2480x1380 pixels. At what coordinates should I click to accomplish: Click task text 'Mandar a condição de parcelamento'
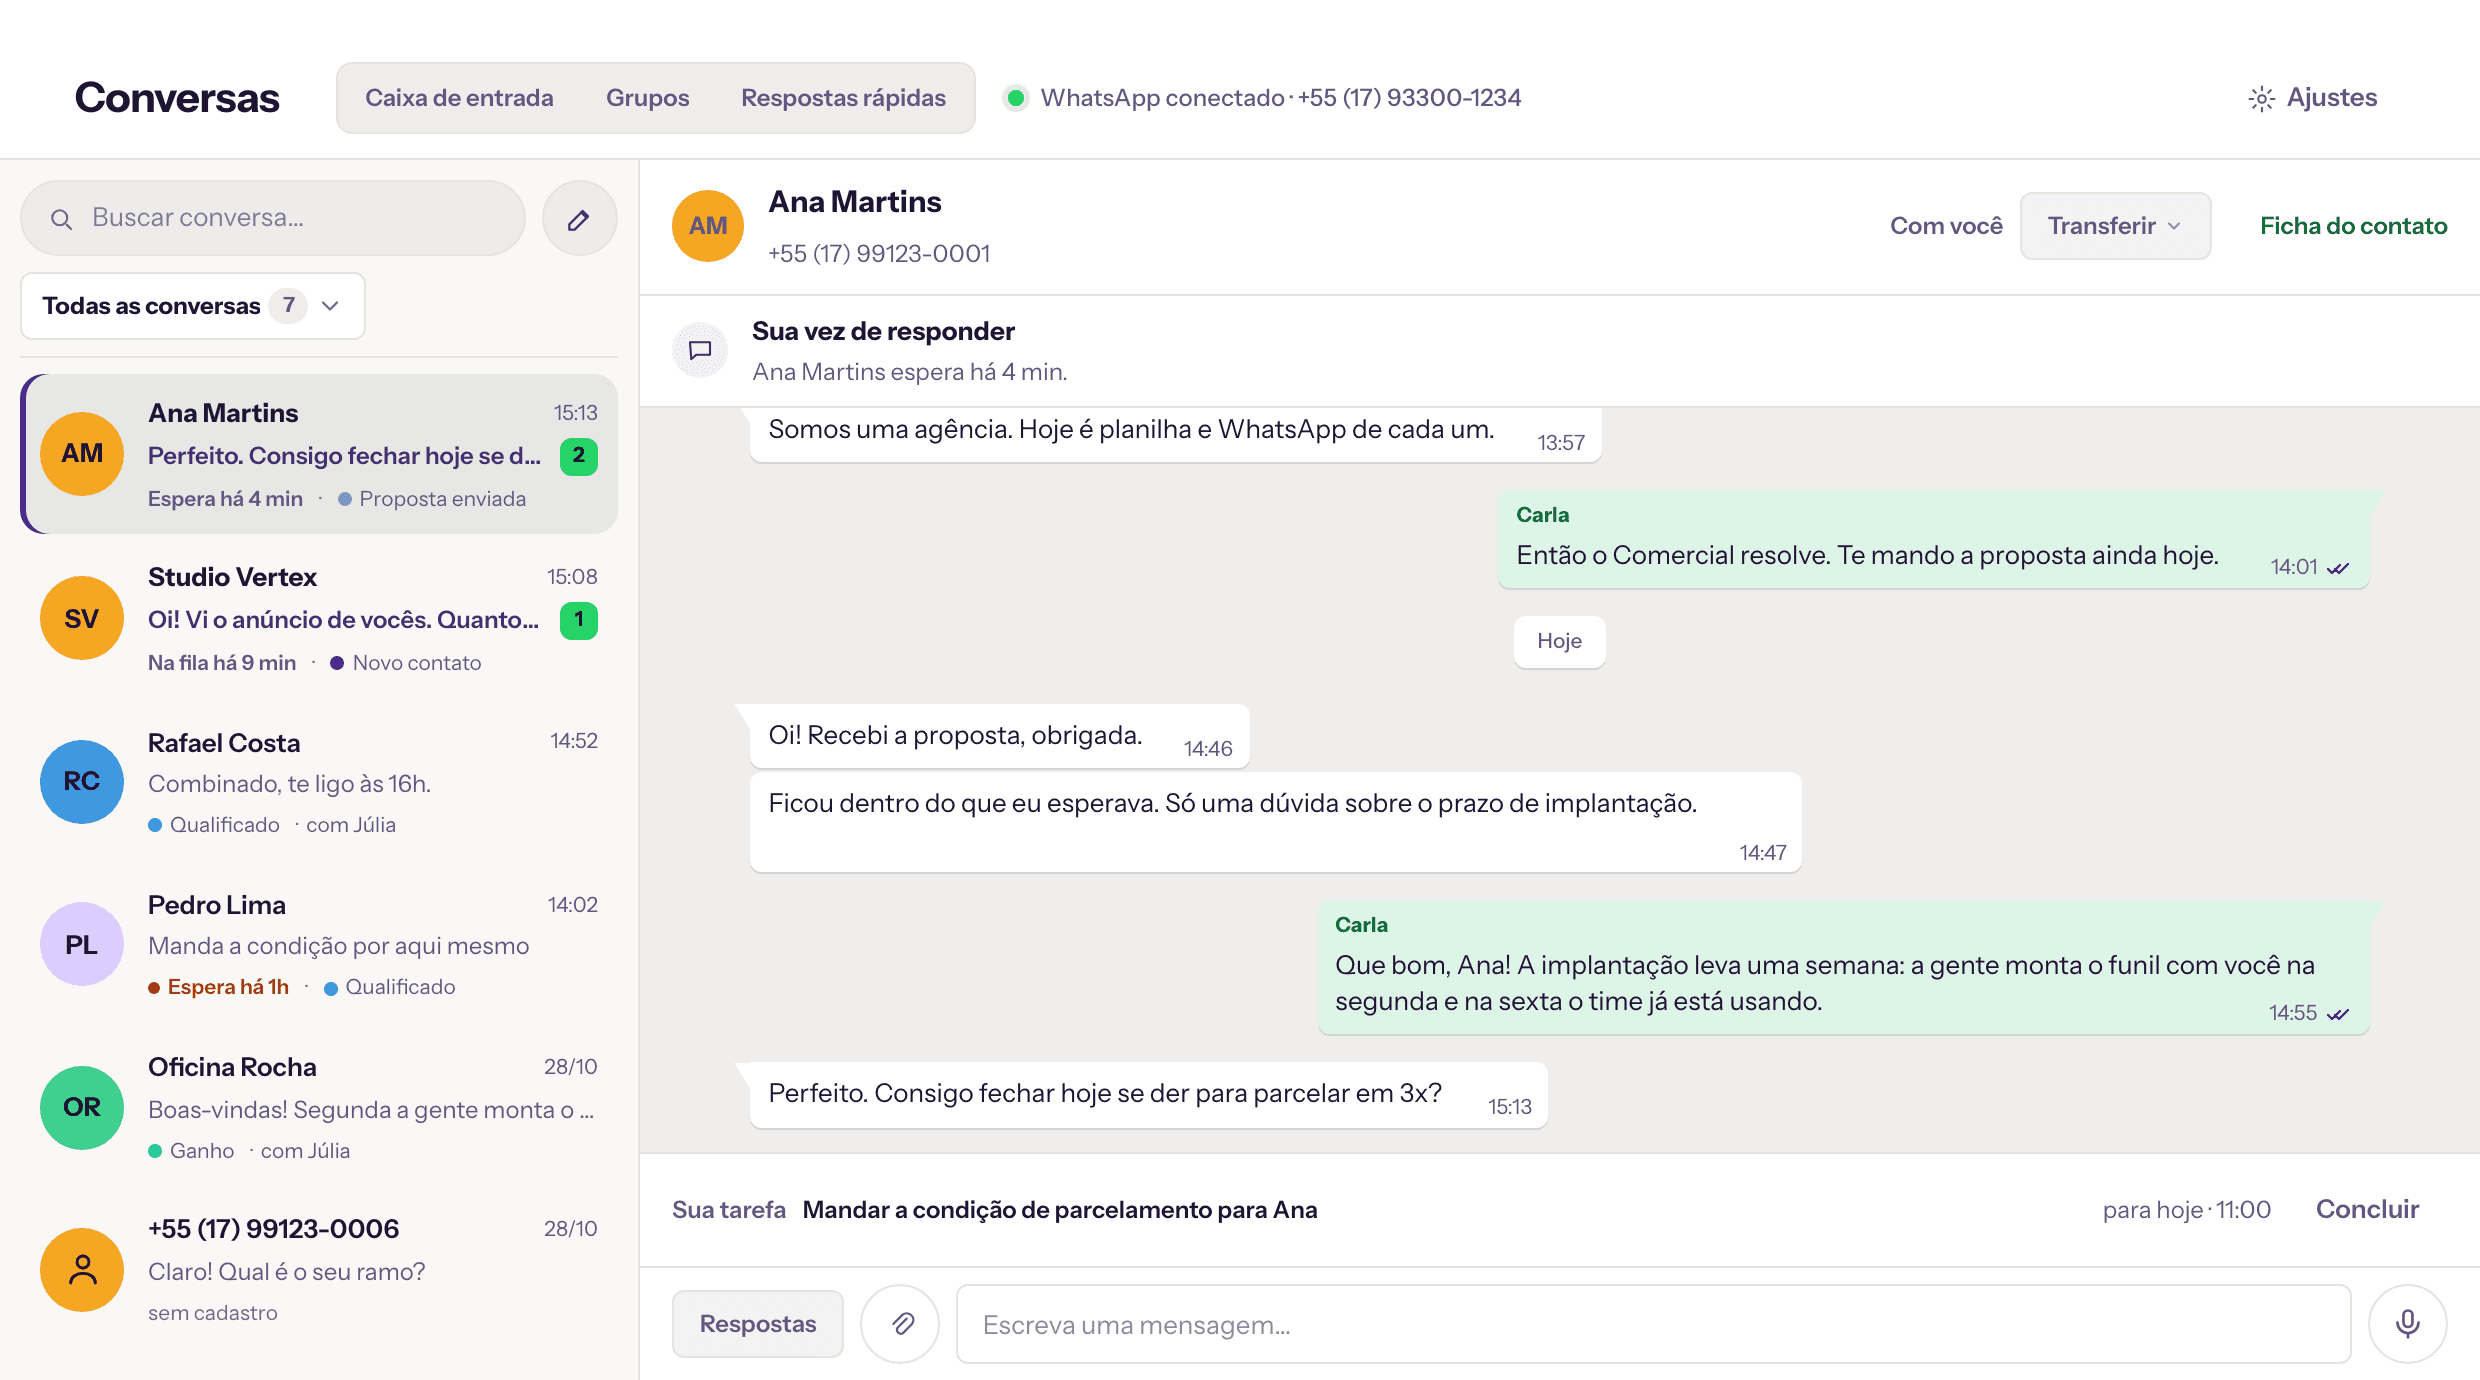coord(1060,1210)
